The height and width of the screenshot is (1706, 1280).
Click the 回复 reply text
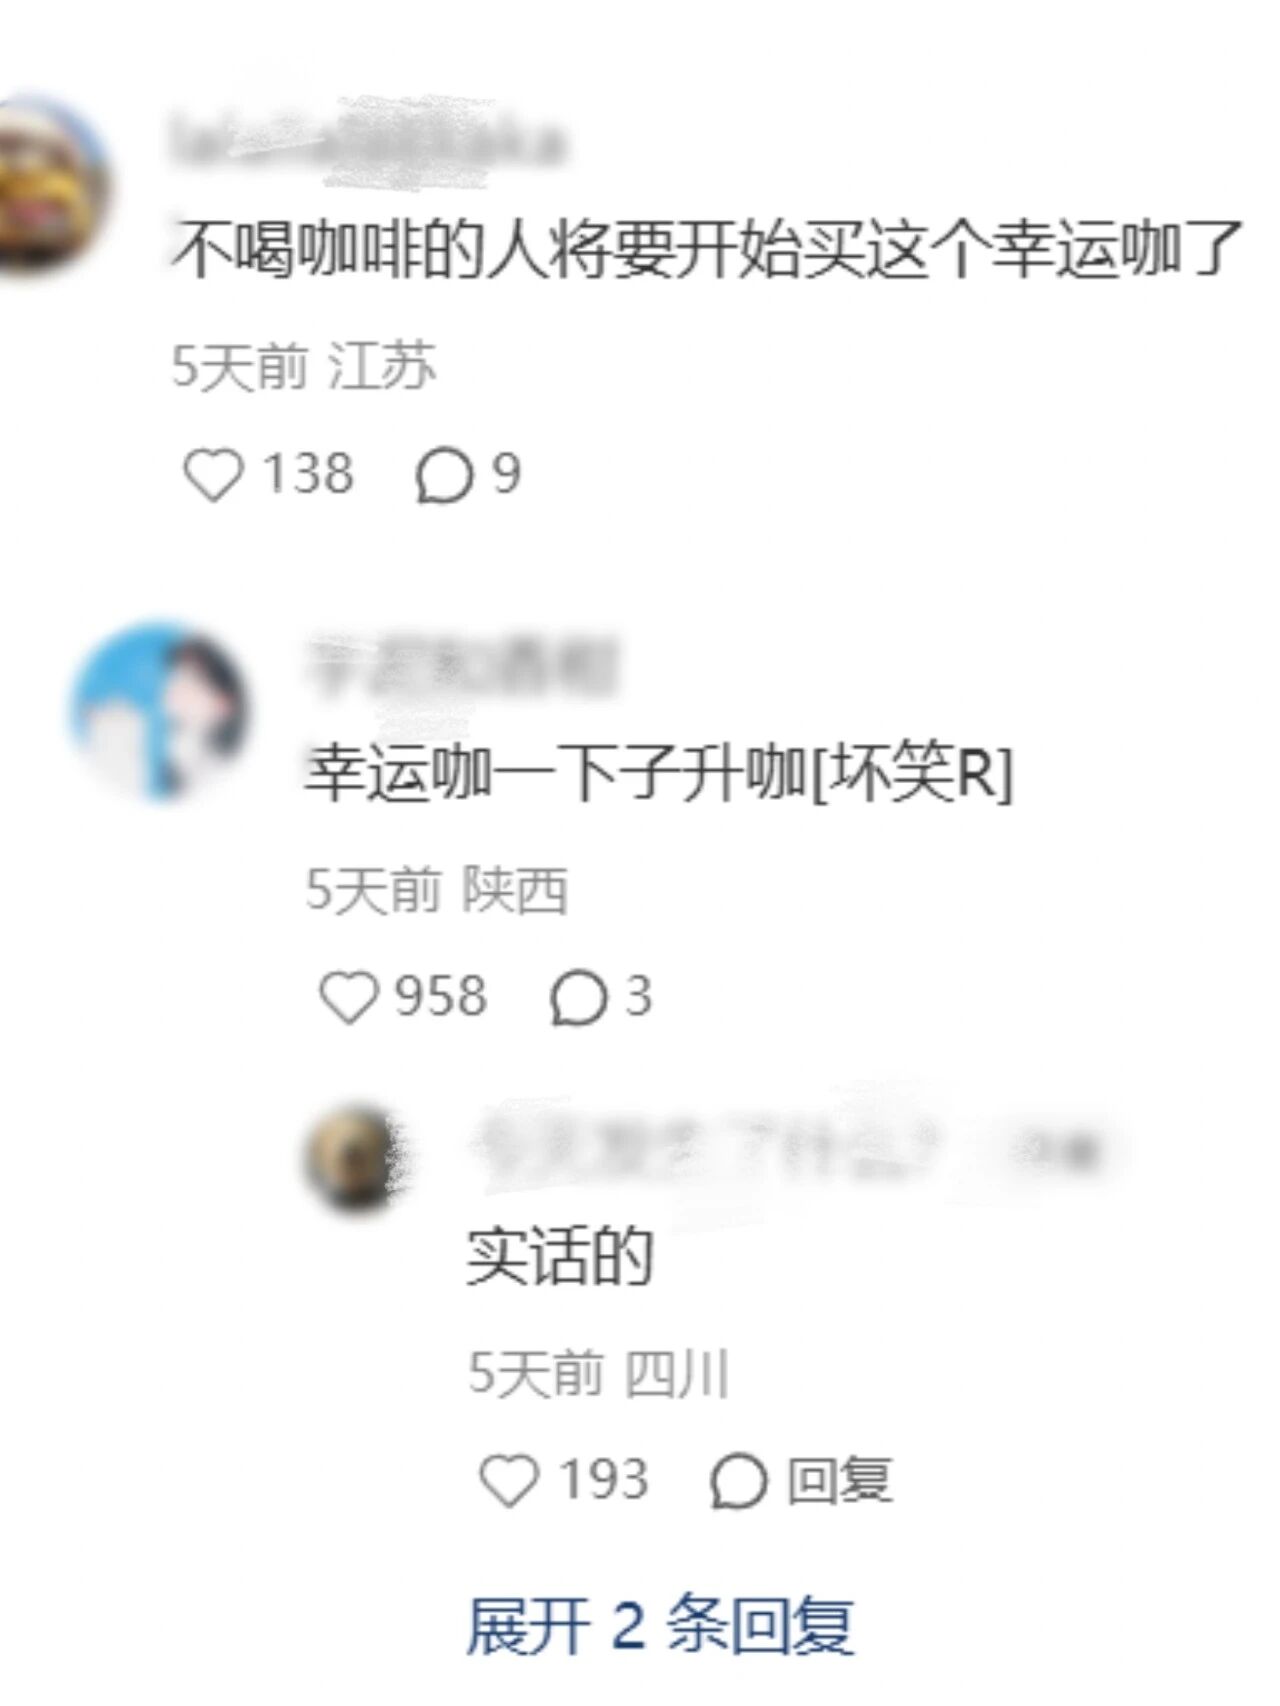pyautogui.click(x=838, y=1480)
